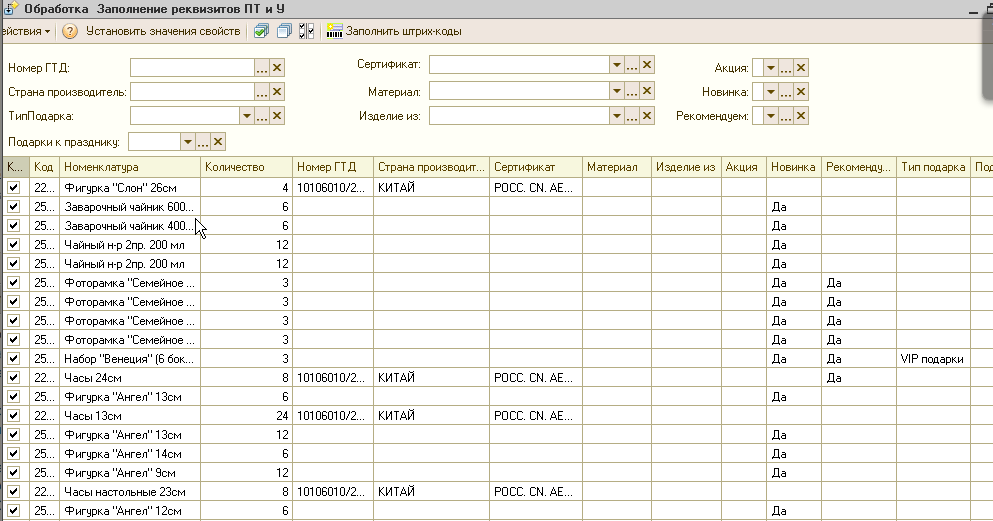The image size is (993, 521).
Task: Clear the Подарки к празднику field
Action: pyautogui.click(x=218, y=142)
